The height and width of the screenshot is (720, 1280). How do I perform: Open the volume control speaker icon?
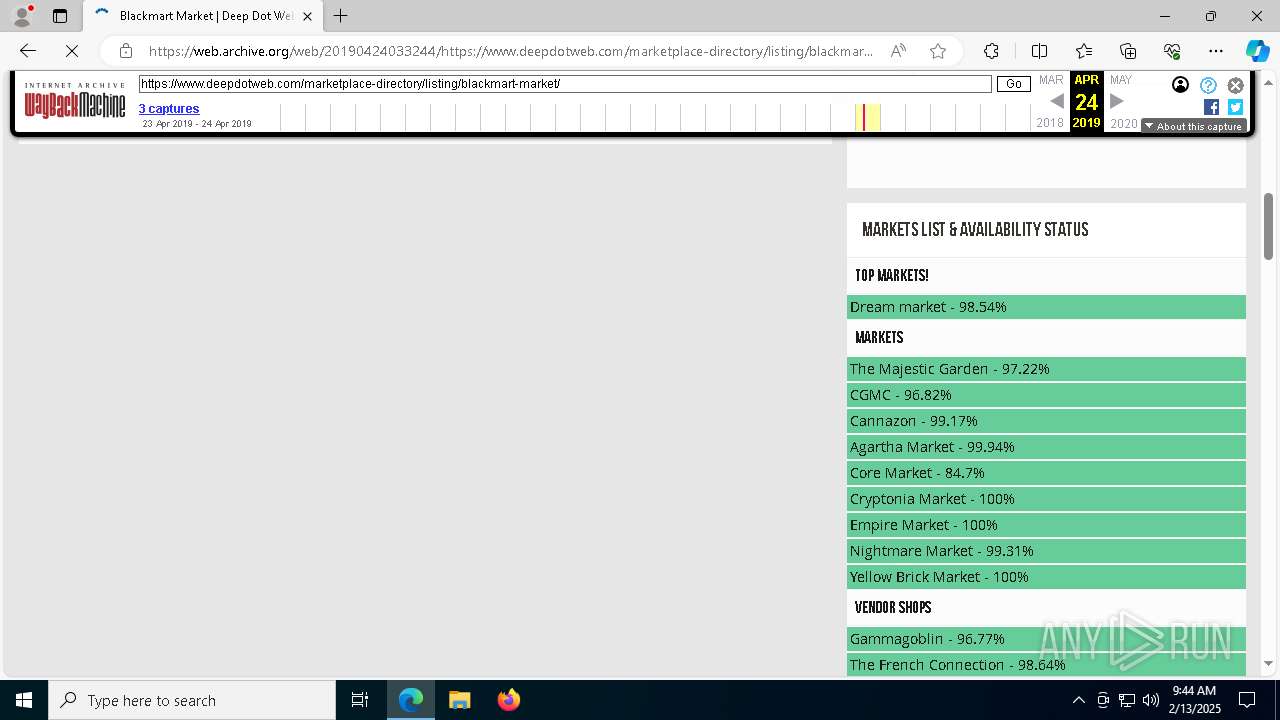click(x=1151, y=700)
